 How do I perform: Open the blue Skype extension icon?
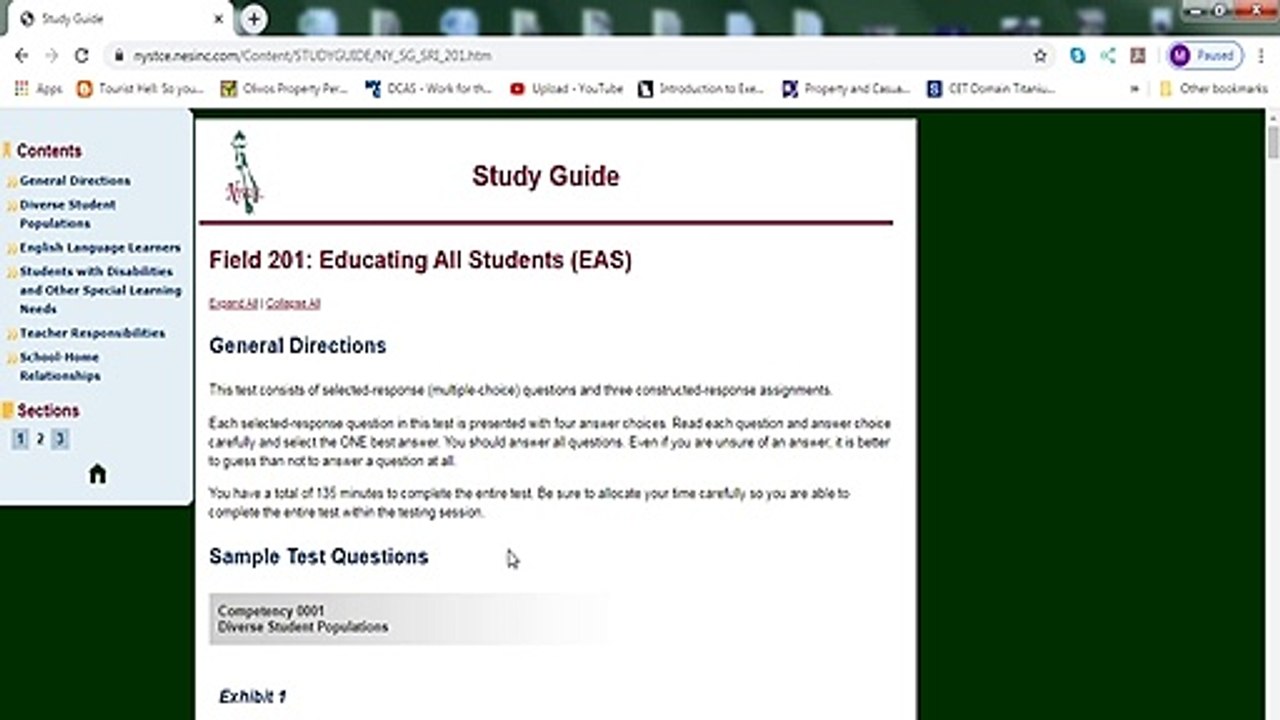[x=1077, y=56]
